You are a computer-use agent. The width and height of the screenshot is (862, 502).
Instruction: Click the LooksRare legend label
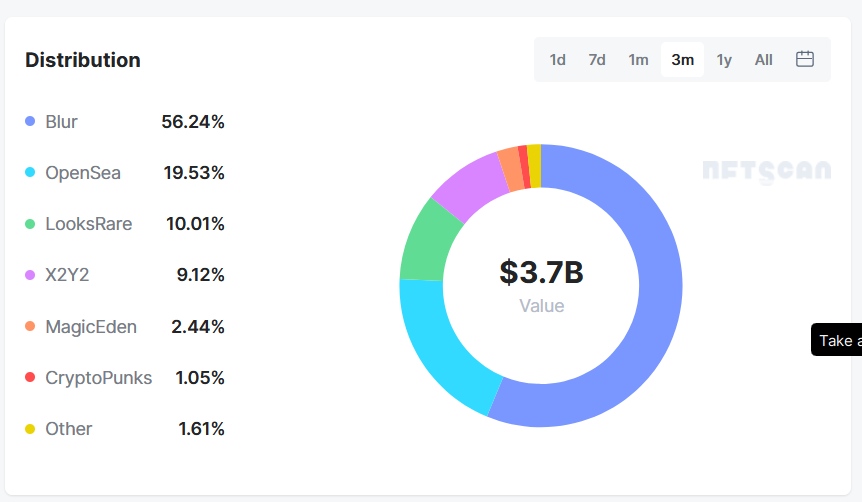[x=89, y=224]
